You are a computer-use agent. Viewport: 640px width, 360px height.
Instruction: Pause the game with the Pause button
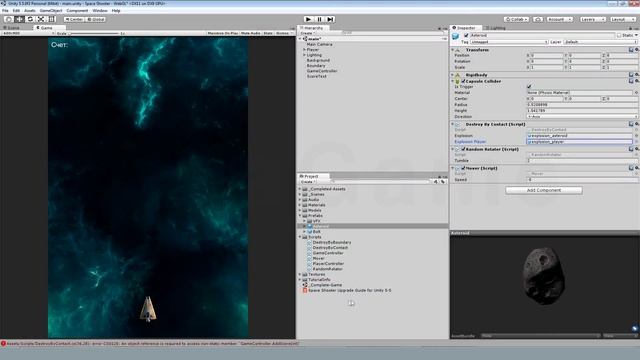click(320, 19)
